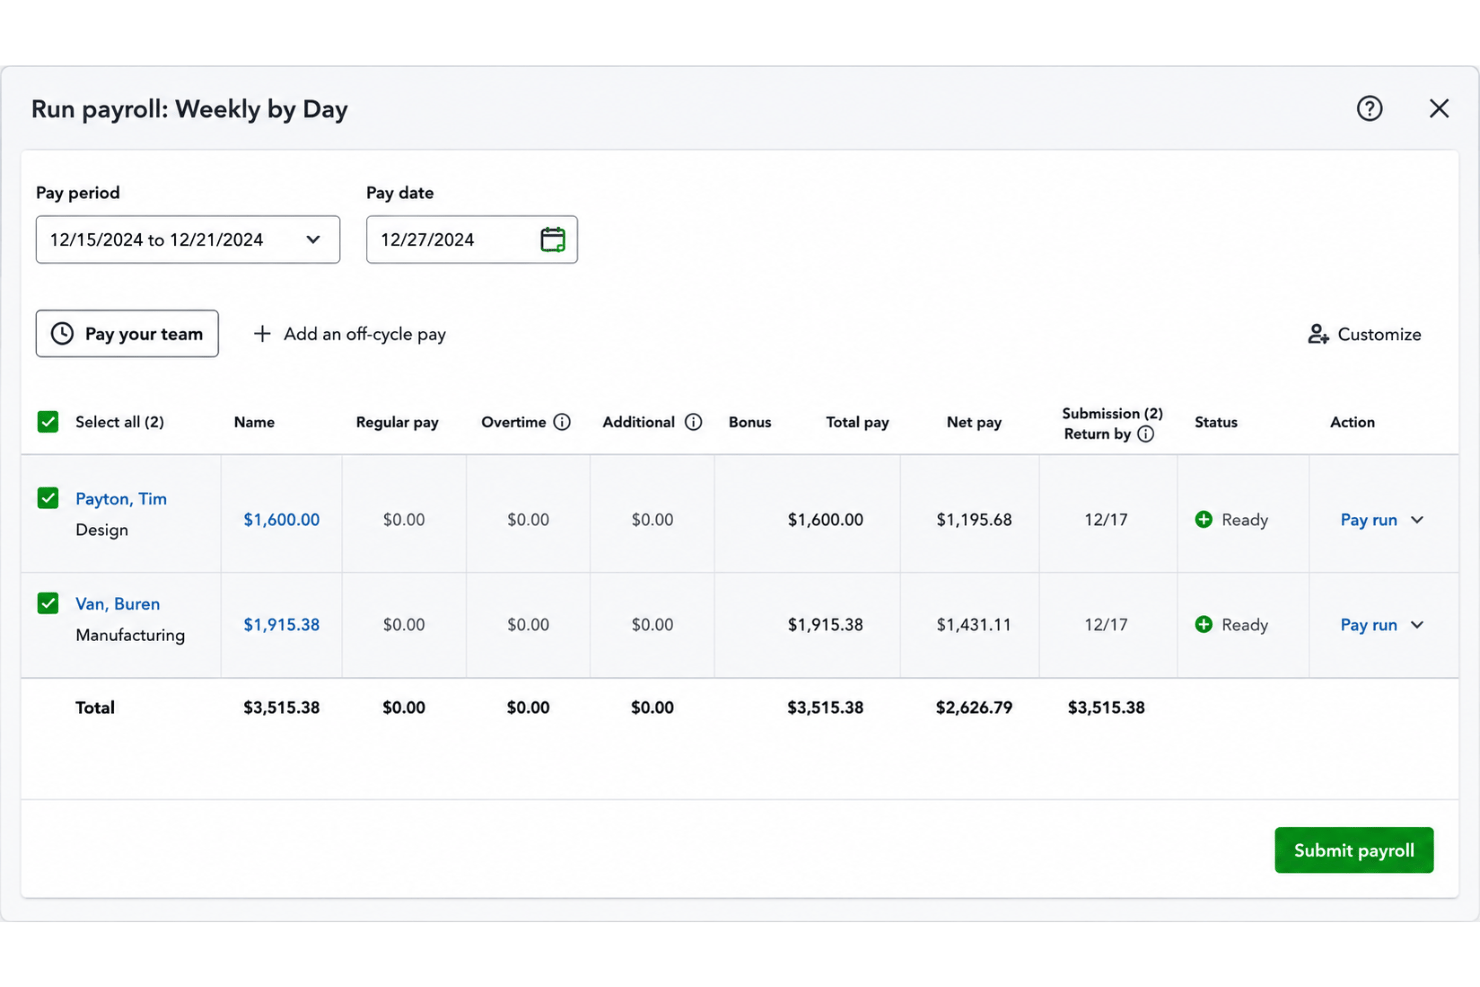Expand Pay run options for Payton, Tim
This screenshot has width=1480, height=987.
pos(1417,520)
